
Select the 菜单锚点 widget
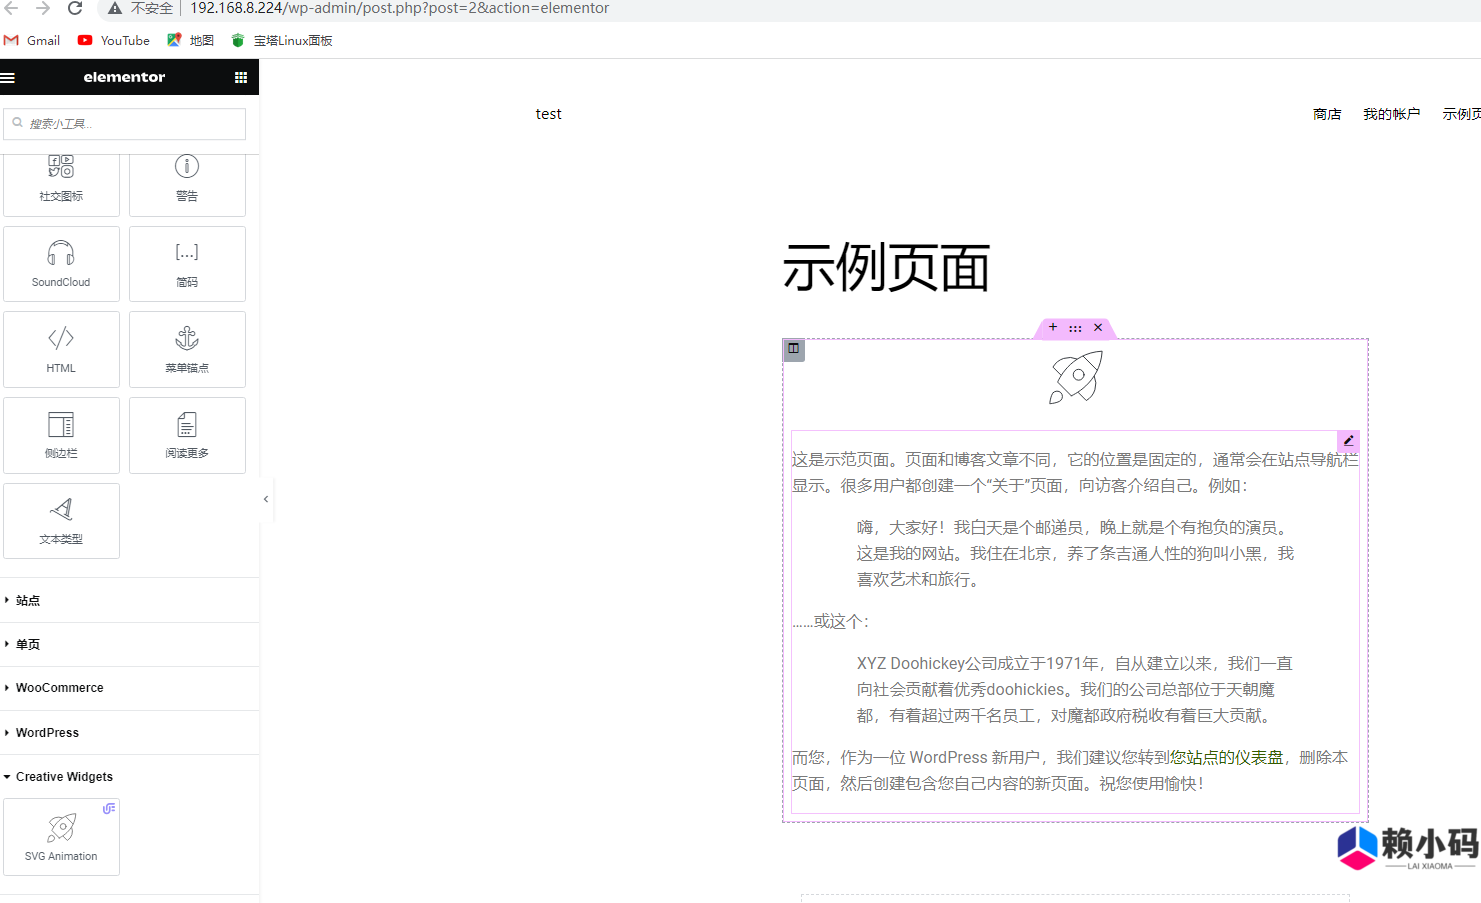point(187,349)
